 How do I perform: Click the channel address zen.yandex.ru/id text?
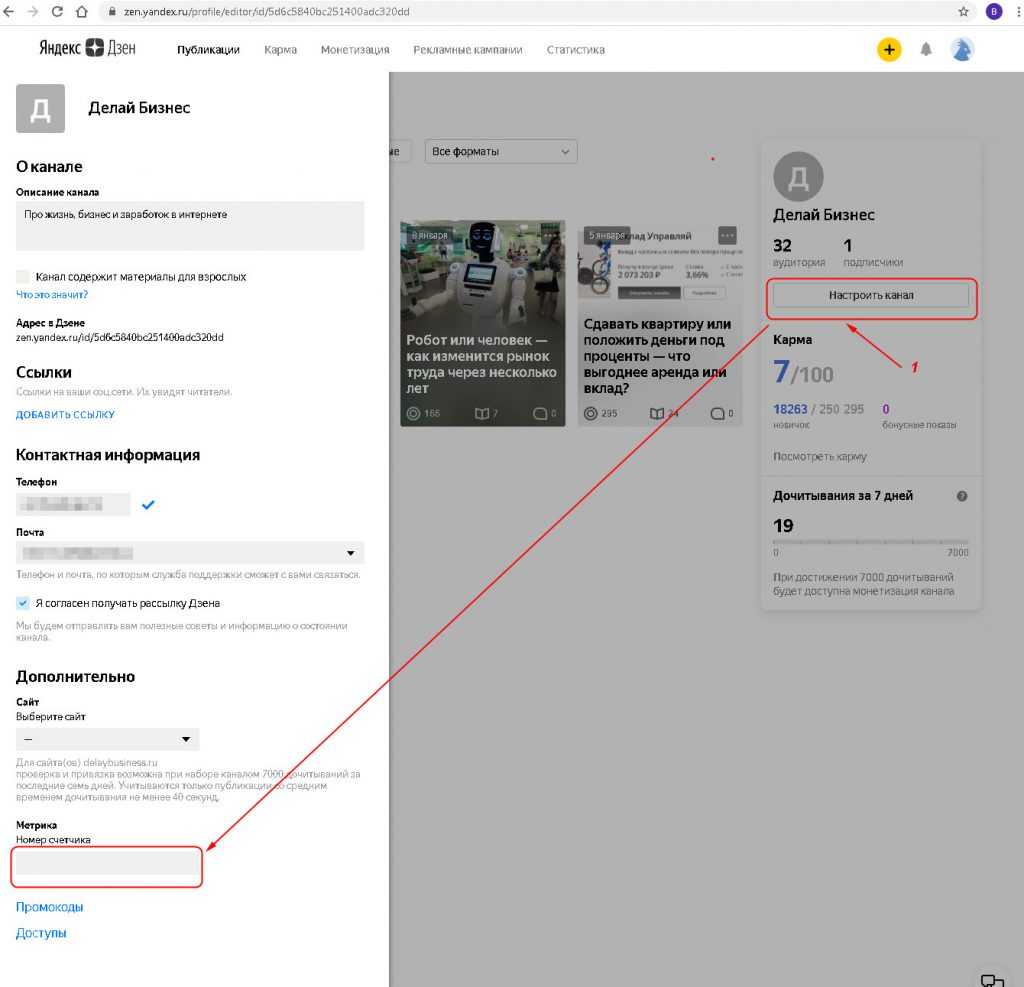120,337
